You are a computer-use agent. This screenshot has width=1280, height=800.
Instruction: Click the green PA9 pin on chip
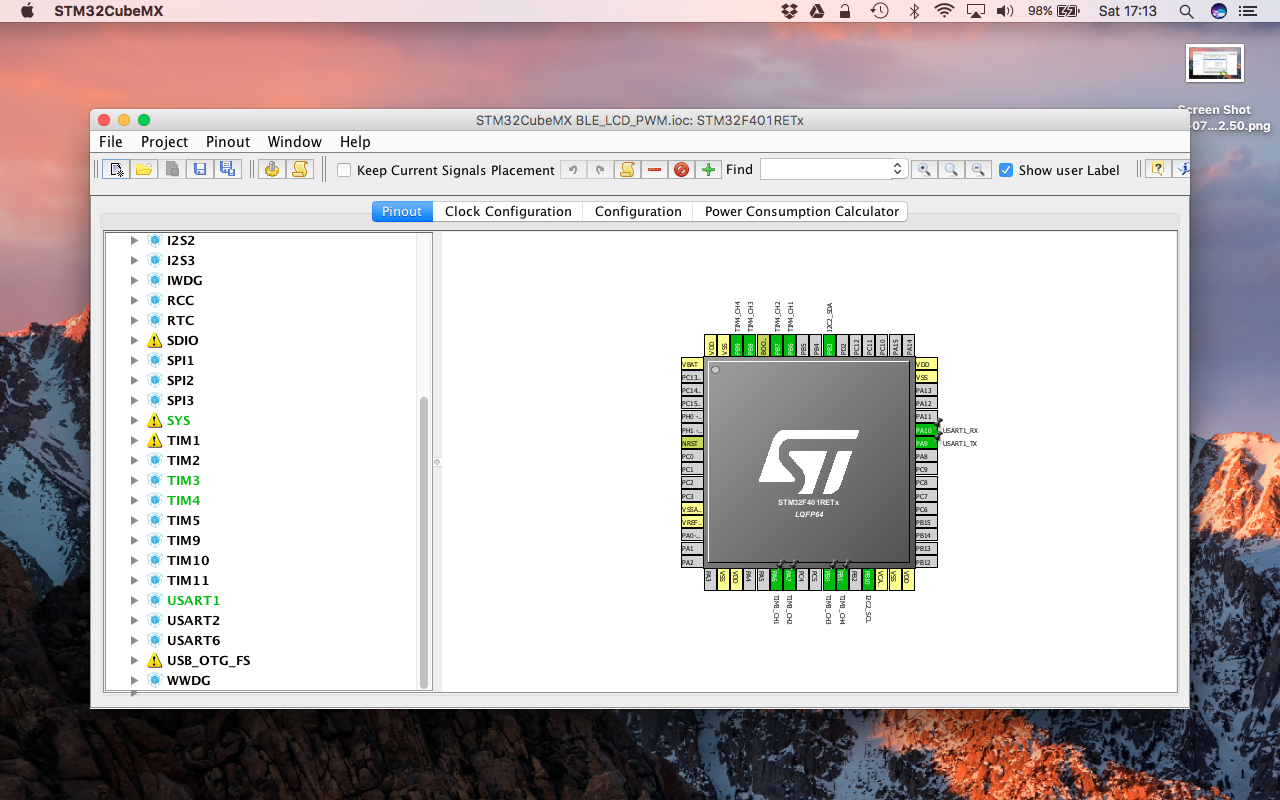coord(927,443)
